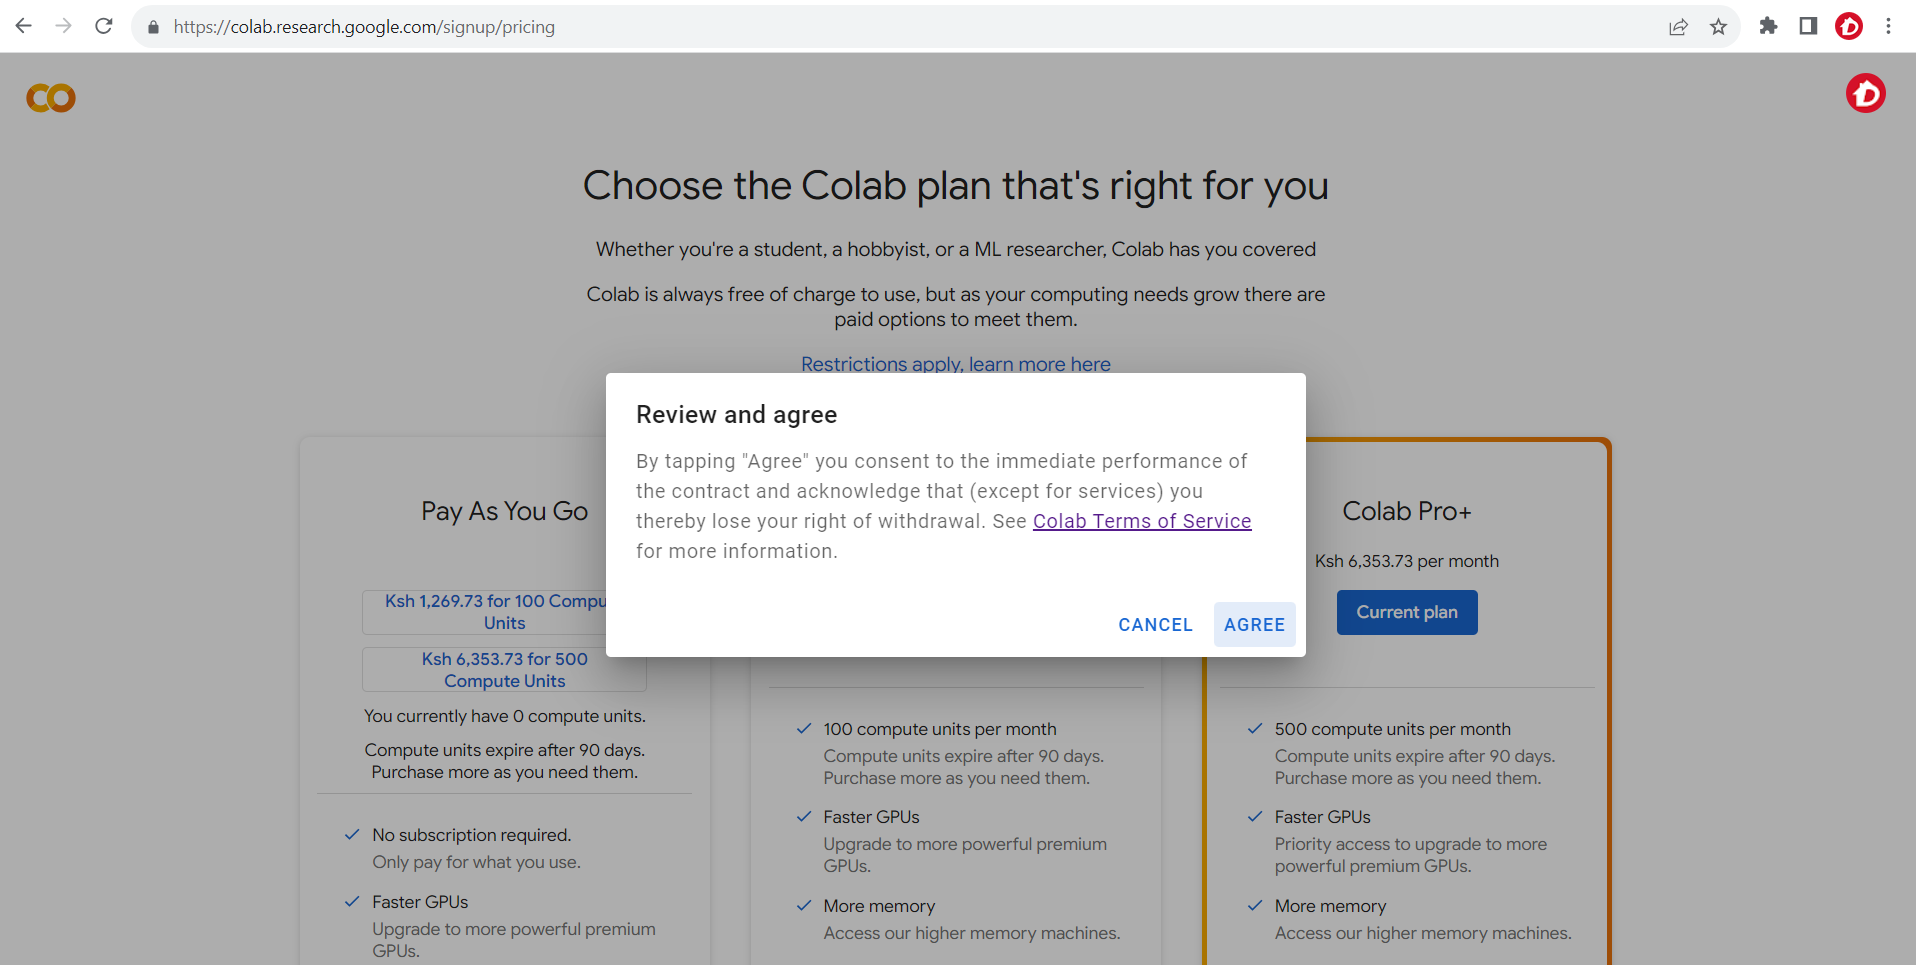Open the Chrome three-dot menu

click(1889, 26)
